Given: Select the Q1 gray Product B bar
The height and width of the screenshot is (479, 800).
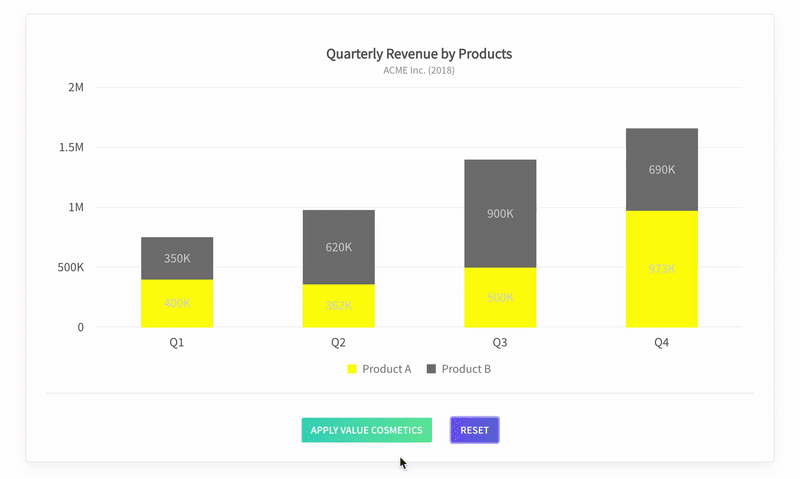Looking at the screenshot, I should coord(177,258).
